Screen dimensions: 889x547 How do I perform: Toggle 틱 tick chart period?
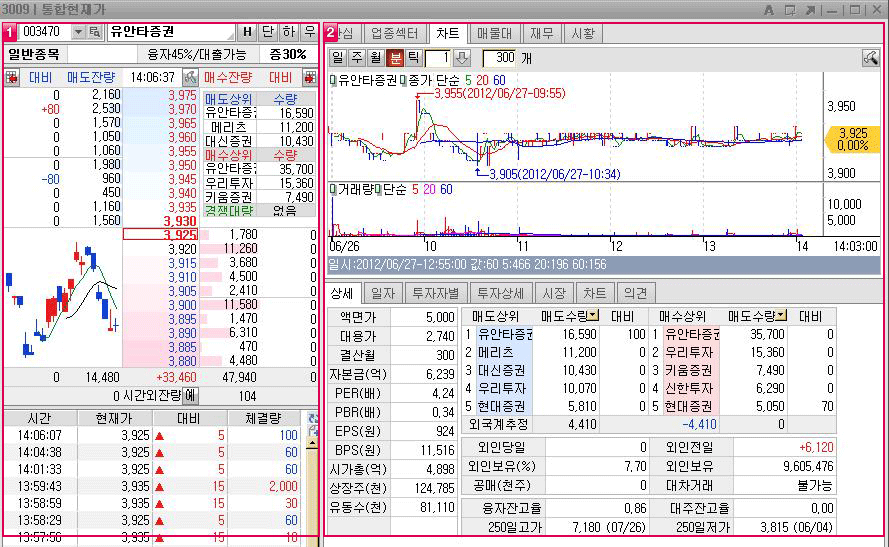(413, 57)
